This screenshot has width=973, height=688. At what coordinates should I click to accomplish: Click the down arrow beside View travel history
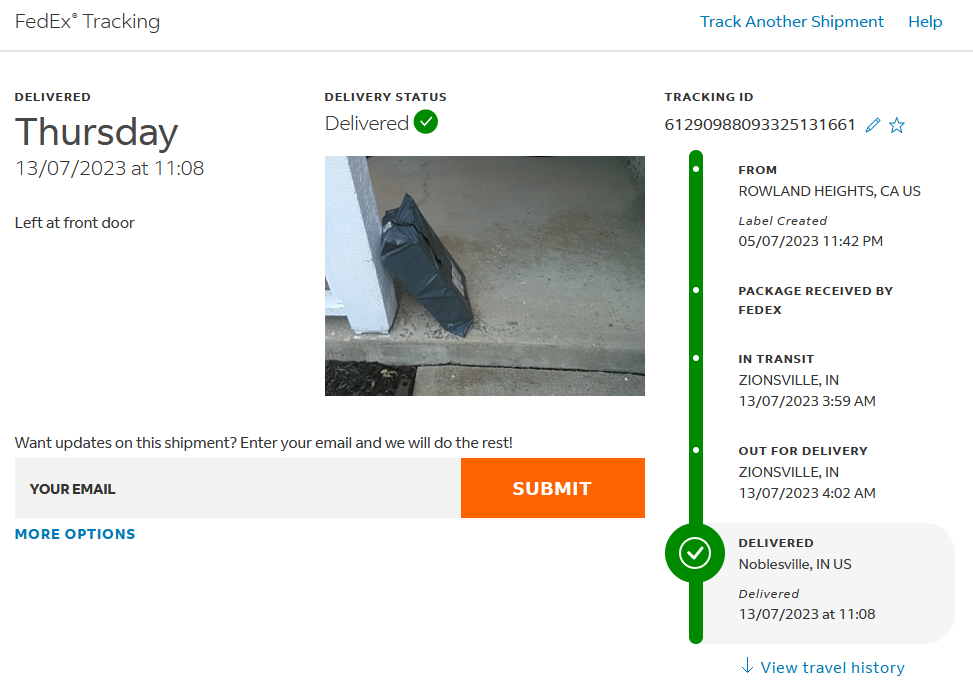[x=747, y=666]
